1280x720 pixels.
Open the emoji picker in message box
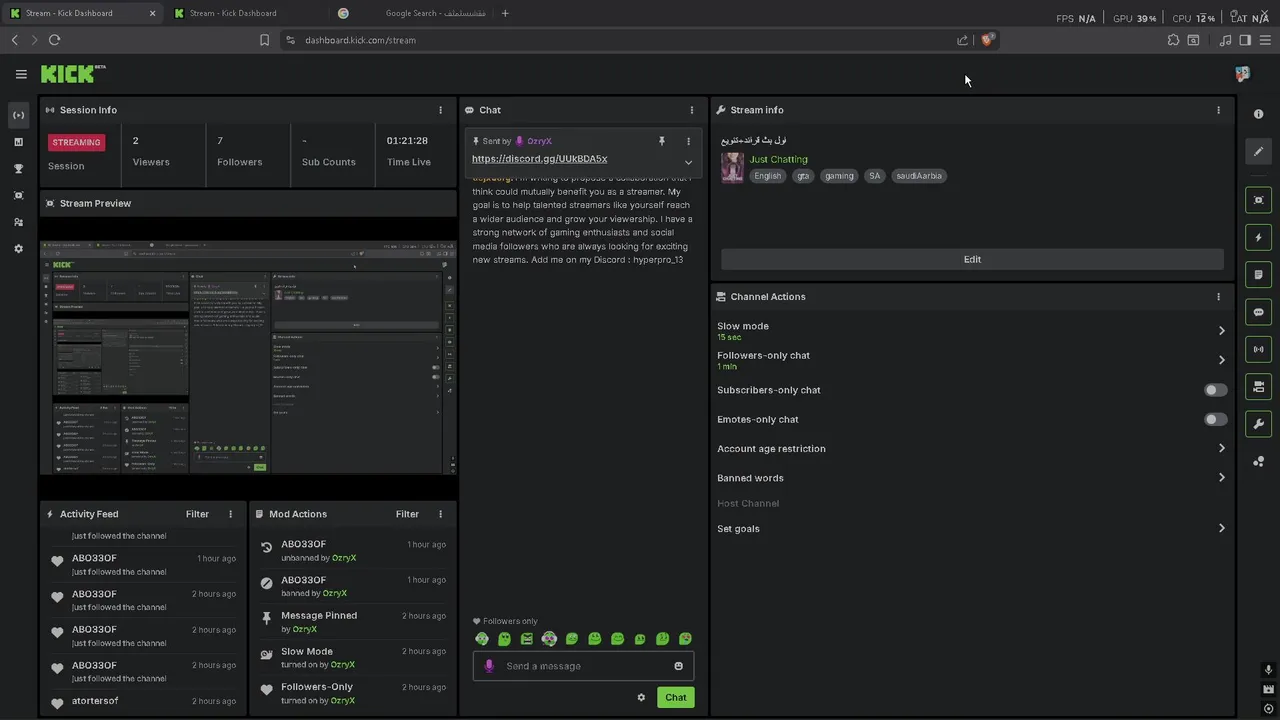679,666
